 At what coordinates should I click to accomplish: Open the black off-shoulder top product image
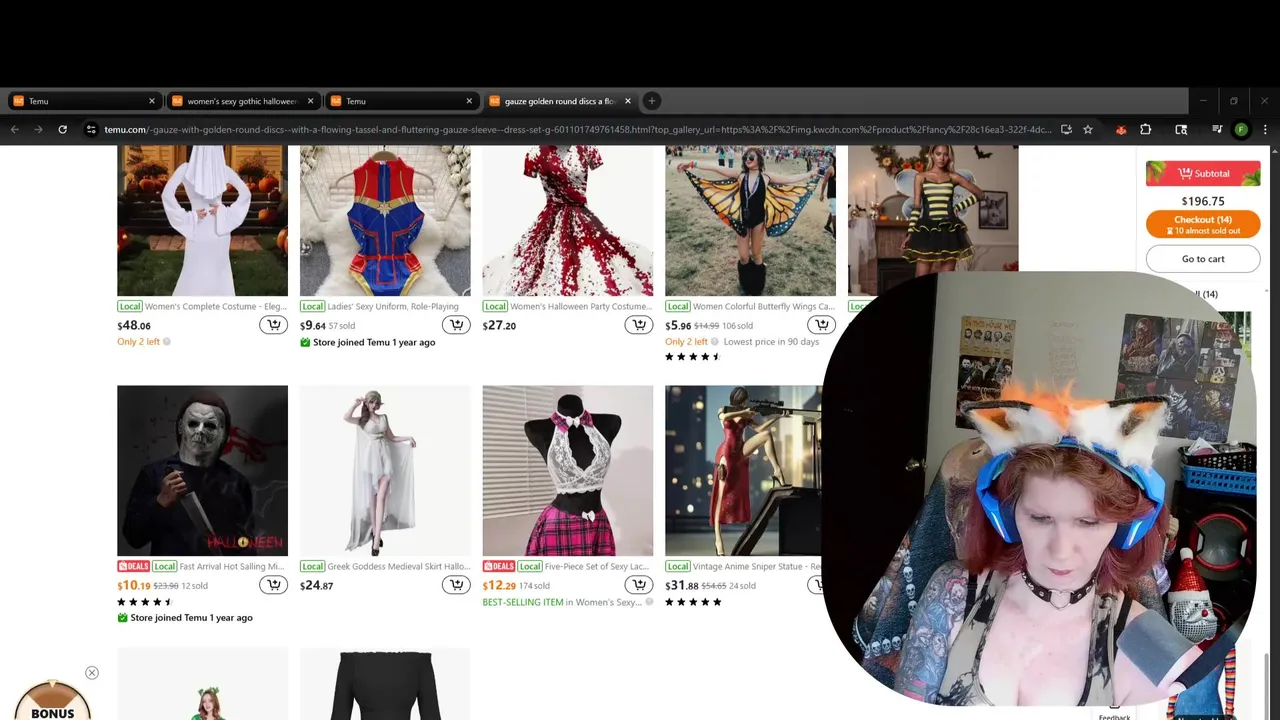pyautogui.click(x=385, y=684)
